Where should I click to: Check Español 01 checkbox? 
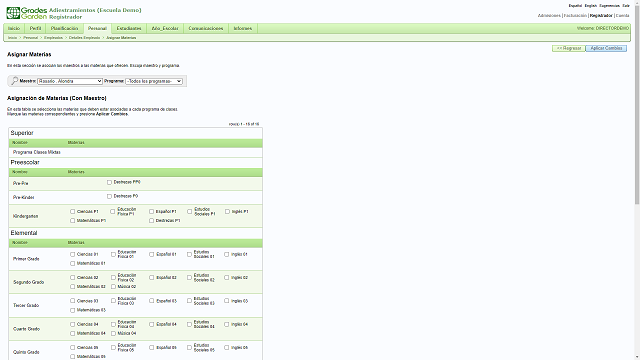pos(151,254)
